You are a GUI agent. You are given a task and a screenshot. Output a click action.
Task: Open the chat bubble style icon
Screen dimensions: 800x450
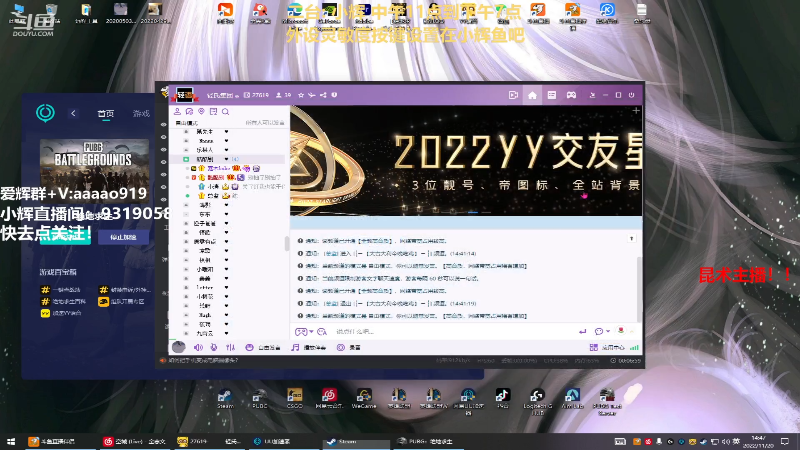(x=598, y=332)
